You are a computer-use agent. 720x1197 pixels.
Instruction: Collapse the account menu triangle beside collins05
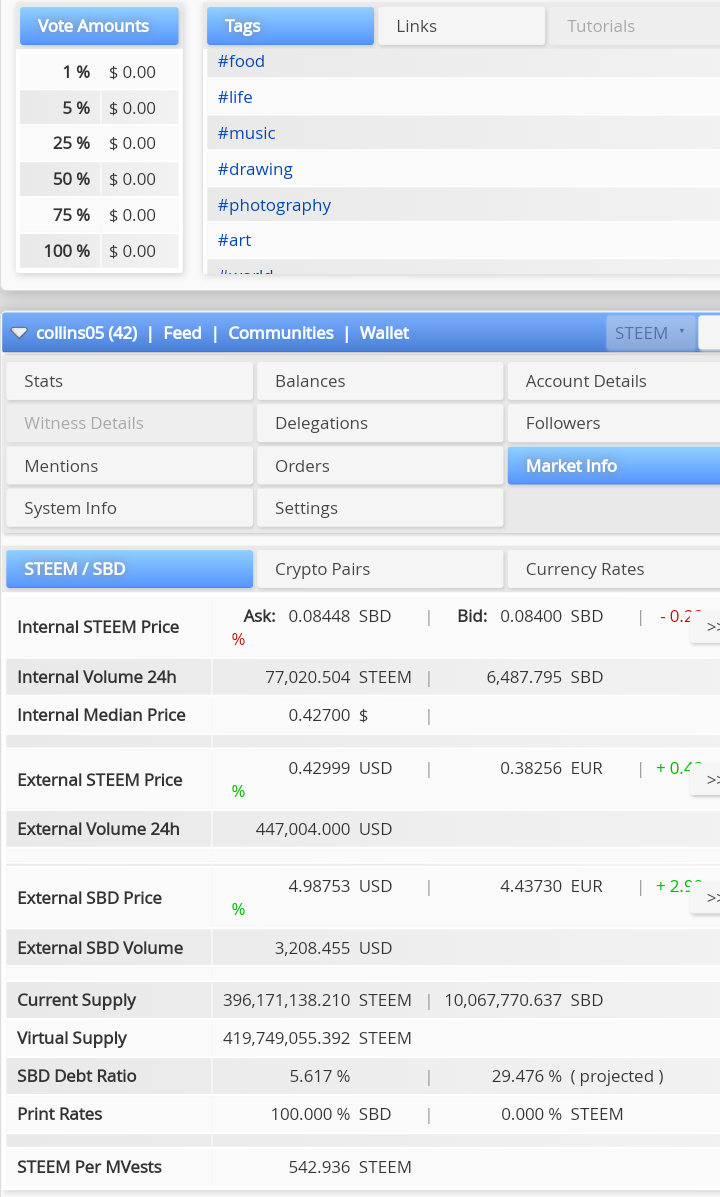click(x=19, y=333)
